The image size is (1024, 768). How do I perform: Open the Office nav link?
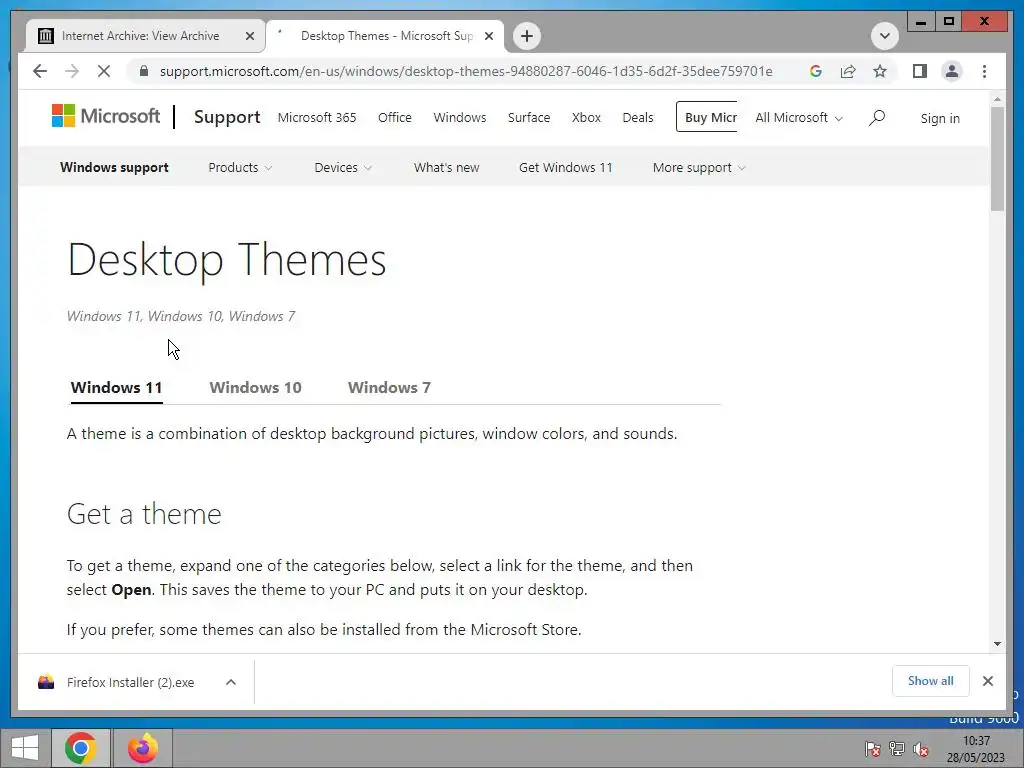pyautogui.click(x=394, y=118)
